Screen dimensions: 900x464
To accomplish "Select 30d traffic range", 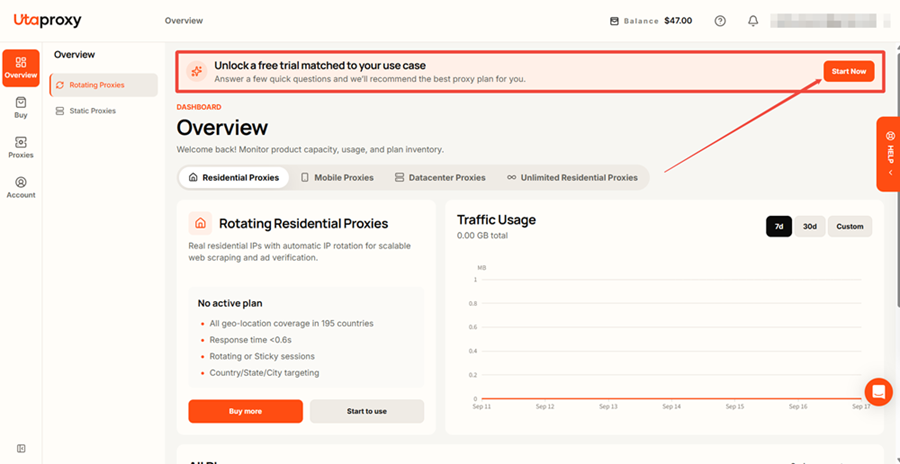I will coord(810,226).
